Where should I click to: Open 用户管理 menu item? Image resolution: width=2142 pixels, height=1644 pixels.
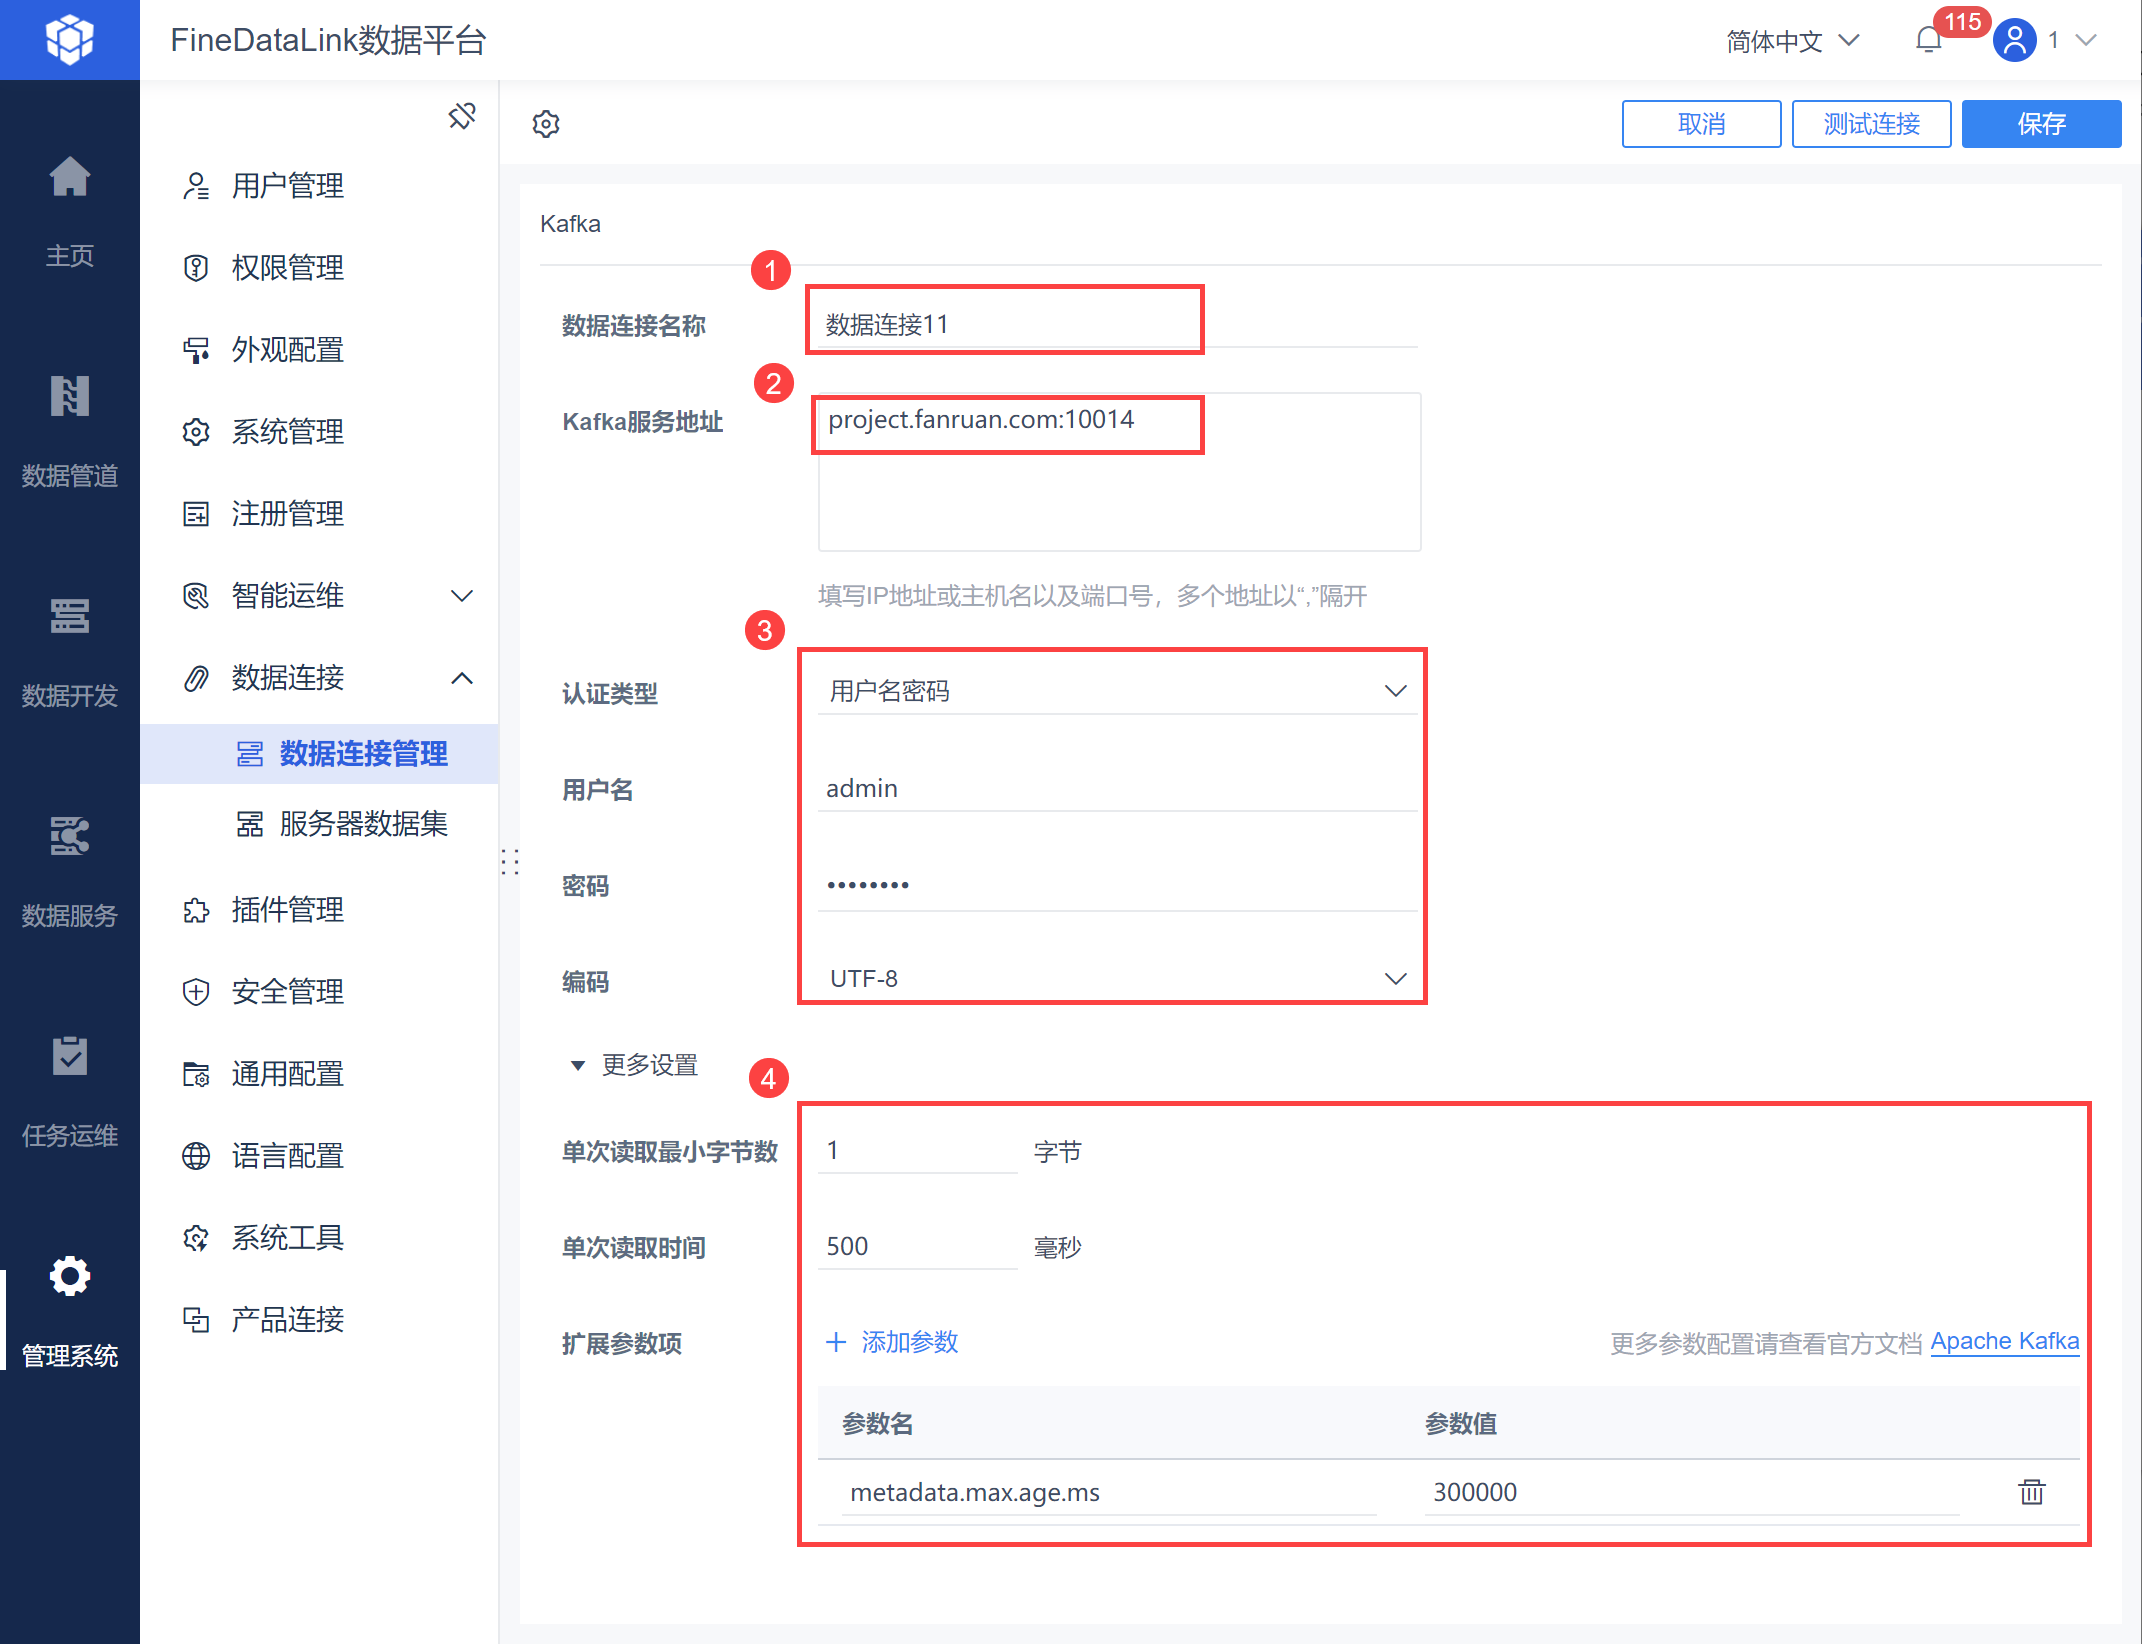(x=288, y=186)
